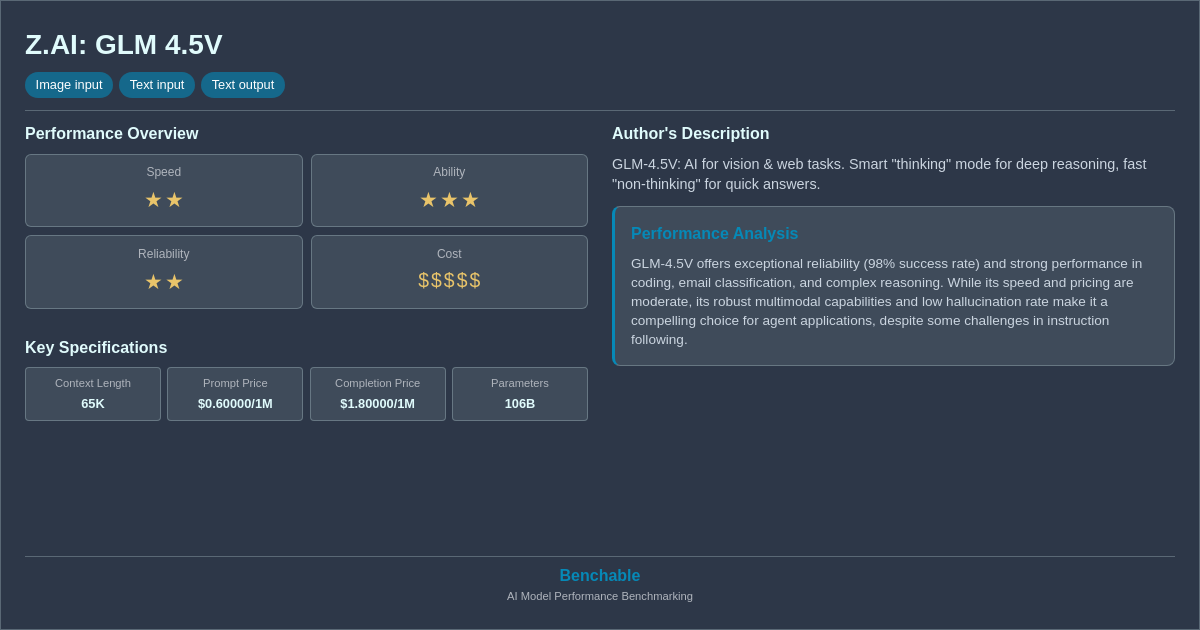Click the Ability rating progress card
Screen dimensions: 1200x630
449,190
